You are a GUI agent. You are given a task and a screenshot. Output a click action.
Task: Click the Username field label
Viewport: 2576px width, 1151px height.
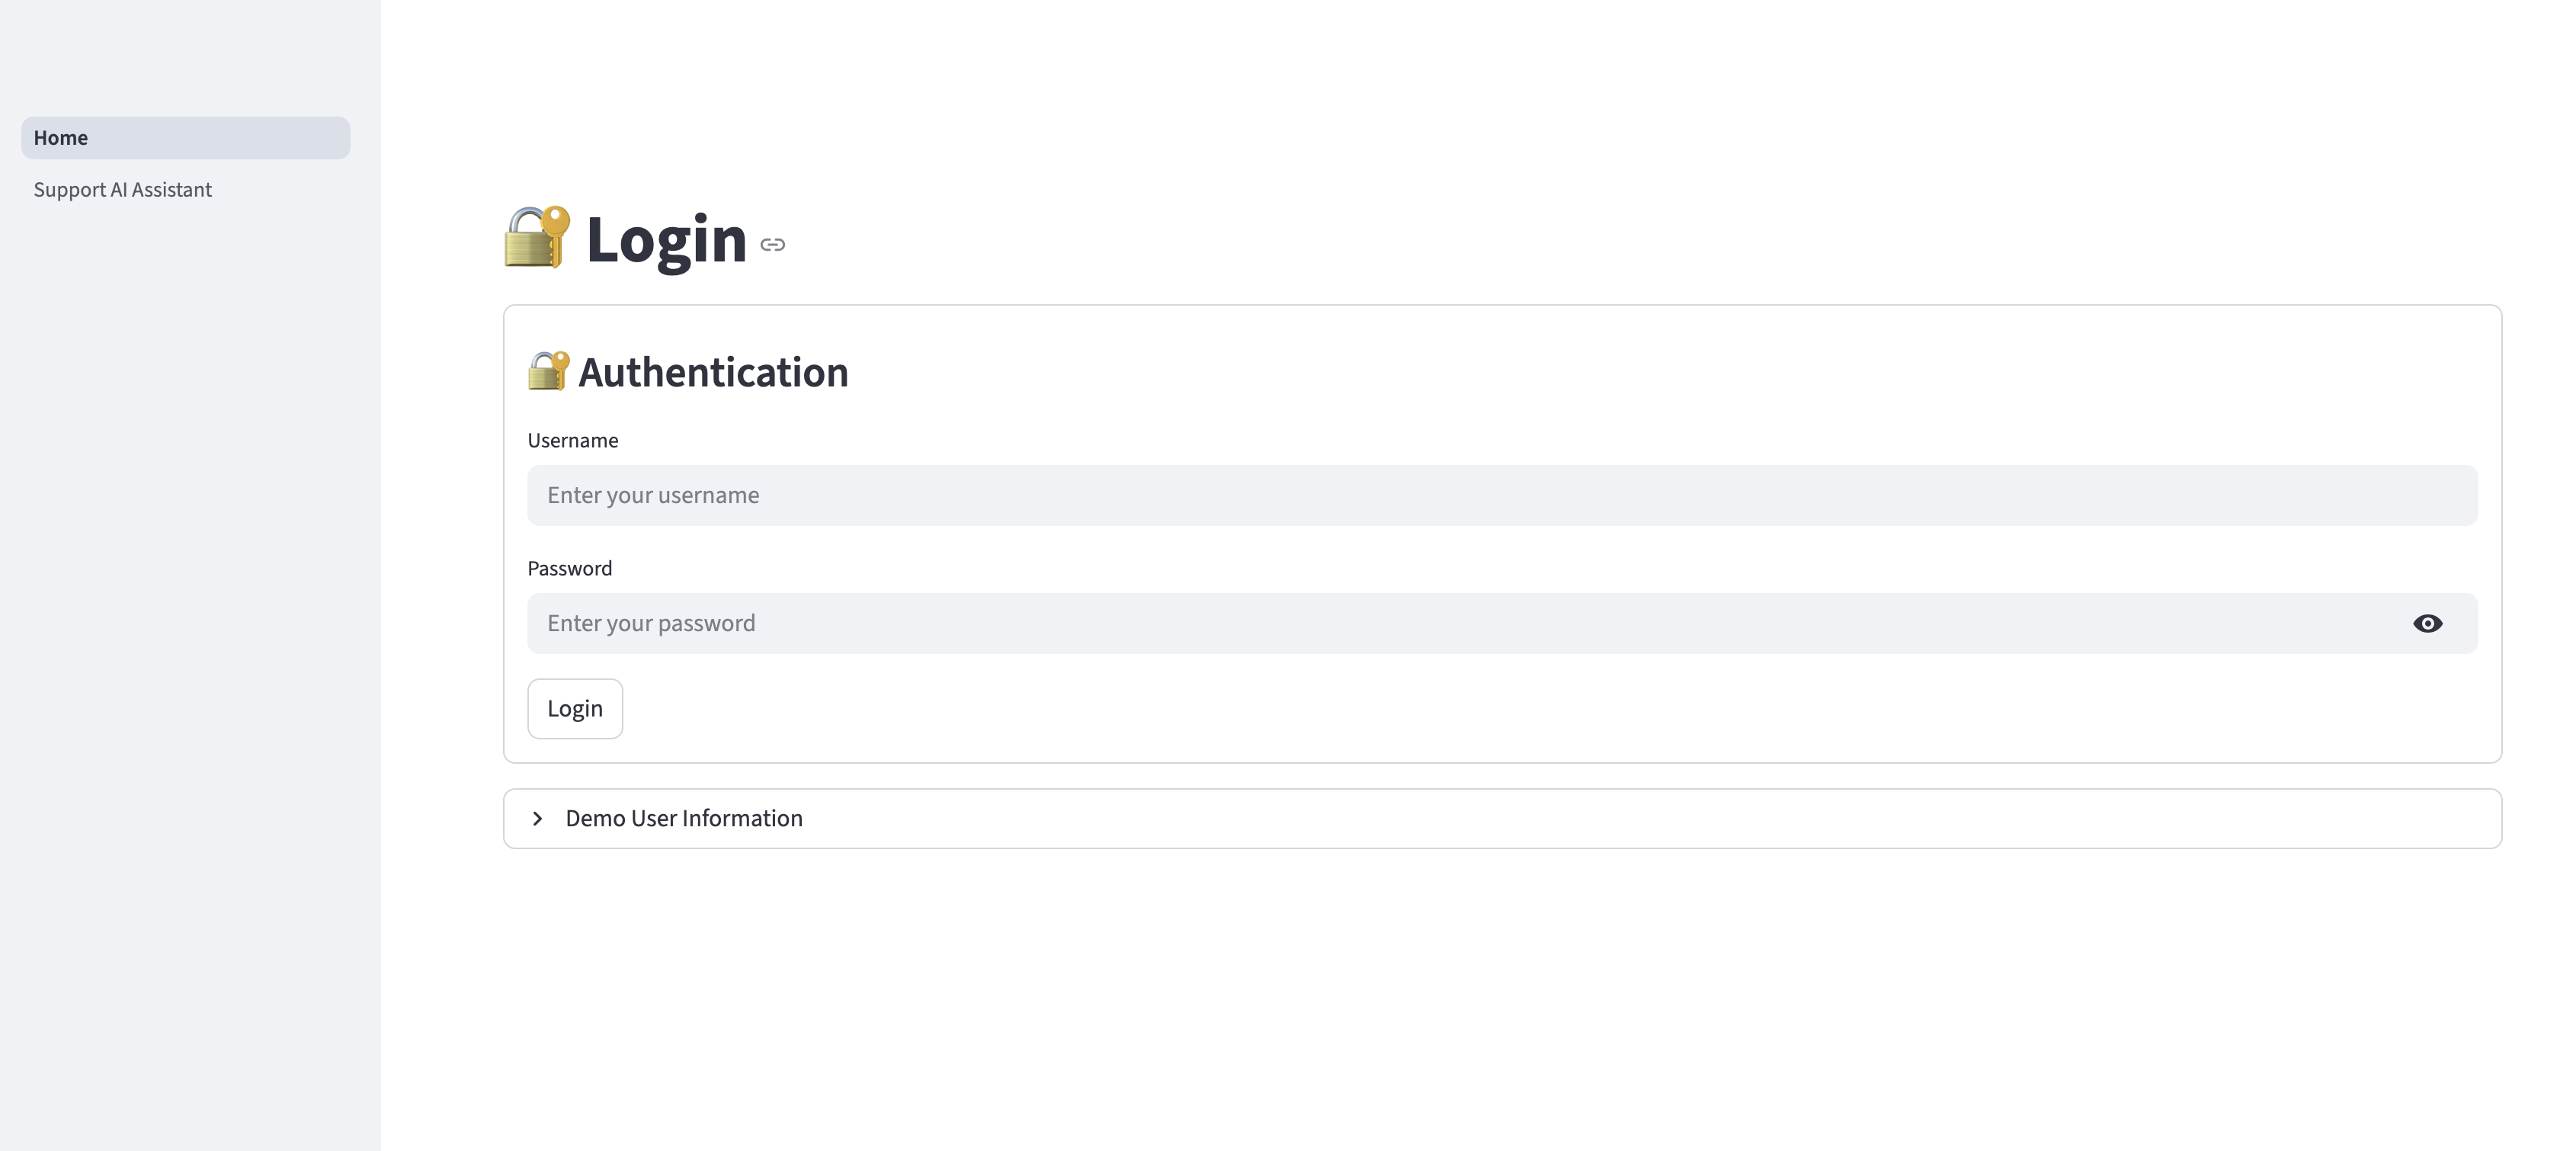[573, 441]
